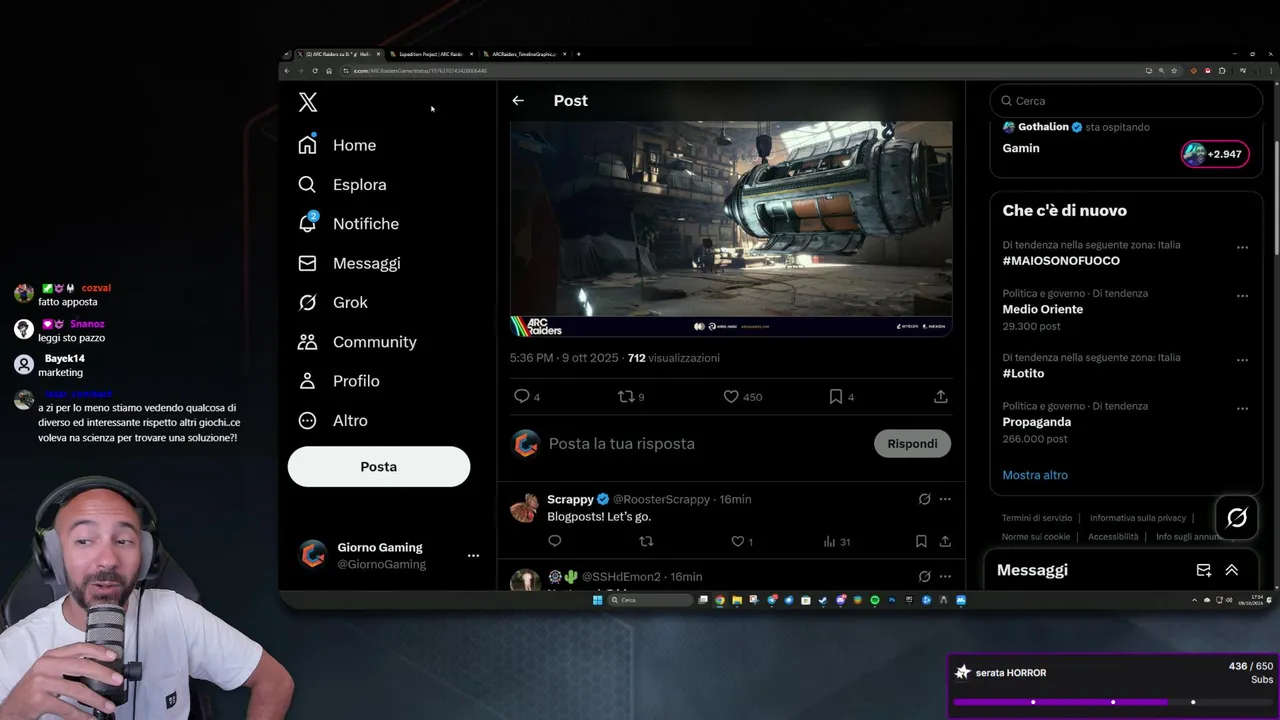Open Informativa sulla privacy link
Screen dimensions: 1280x720
pyautogui.click(x=1138, y=518)
